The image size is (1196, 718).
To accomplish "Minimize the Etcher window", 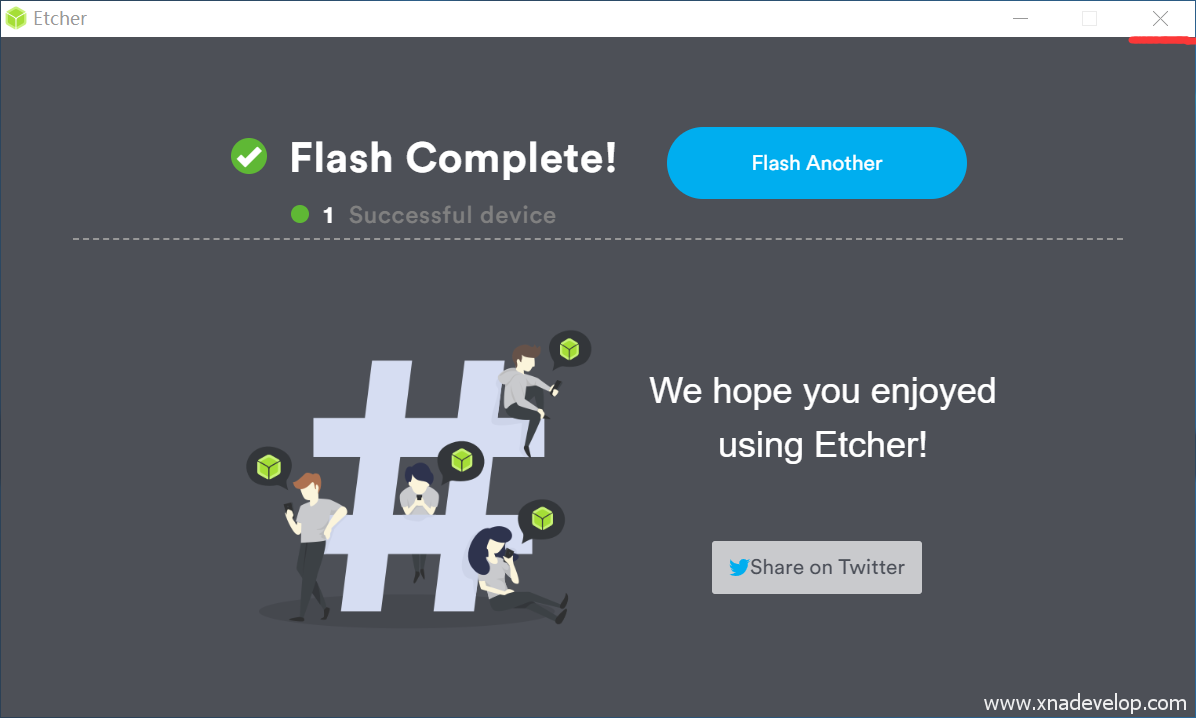I will coord(1021,18).
